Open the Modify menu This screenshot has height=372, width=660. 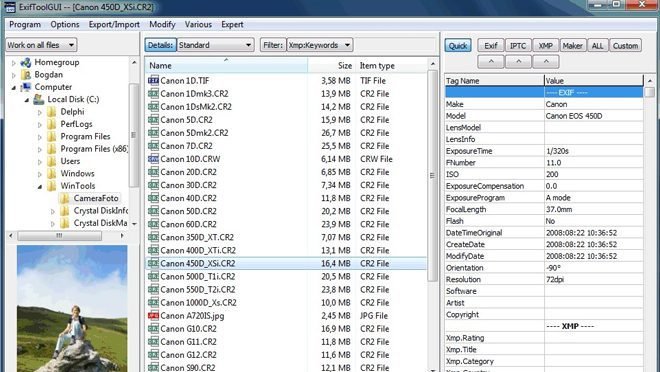[x=162, y=24]
